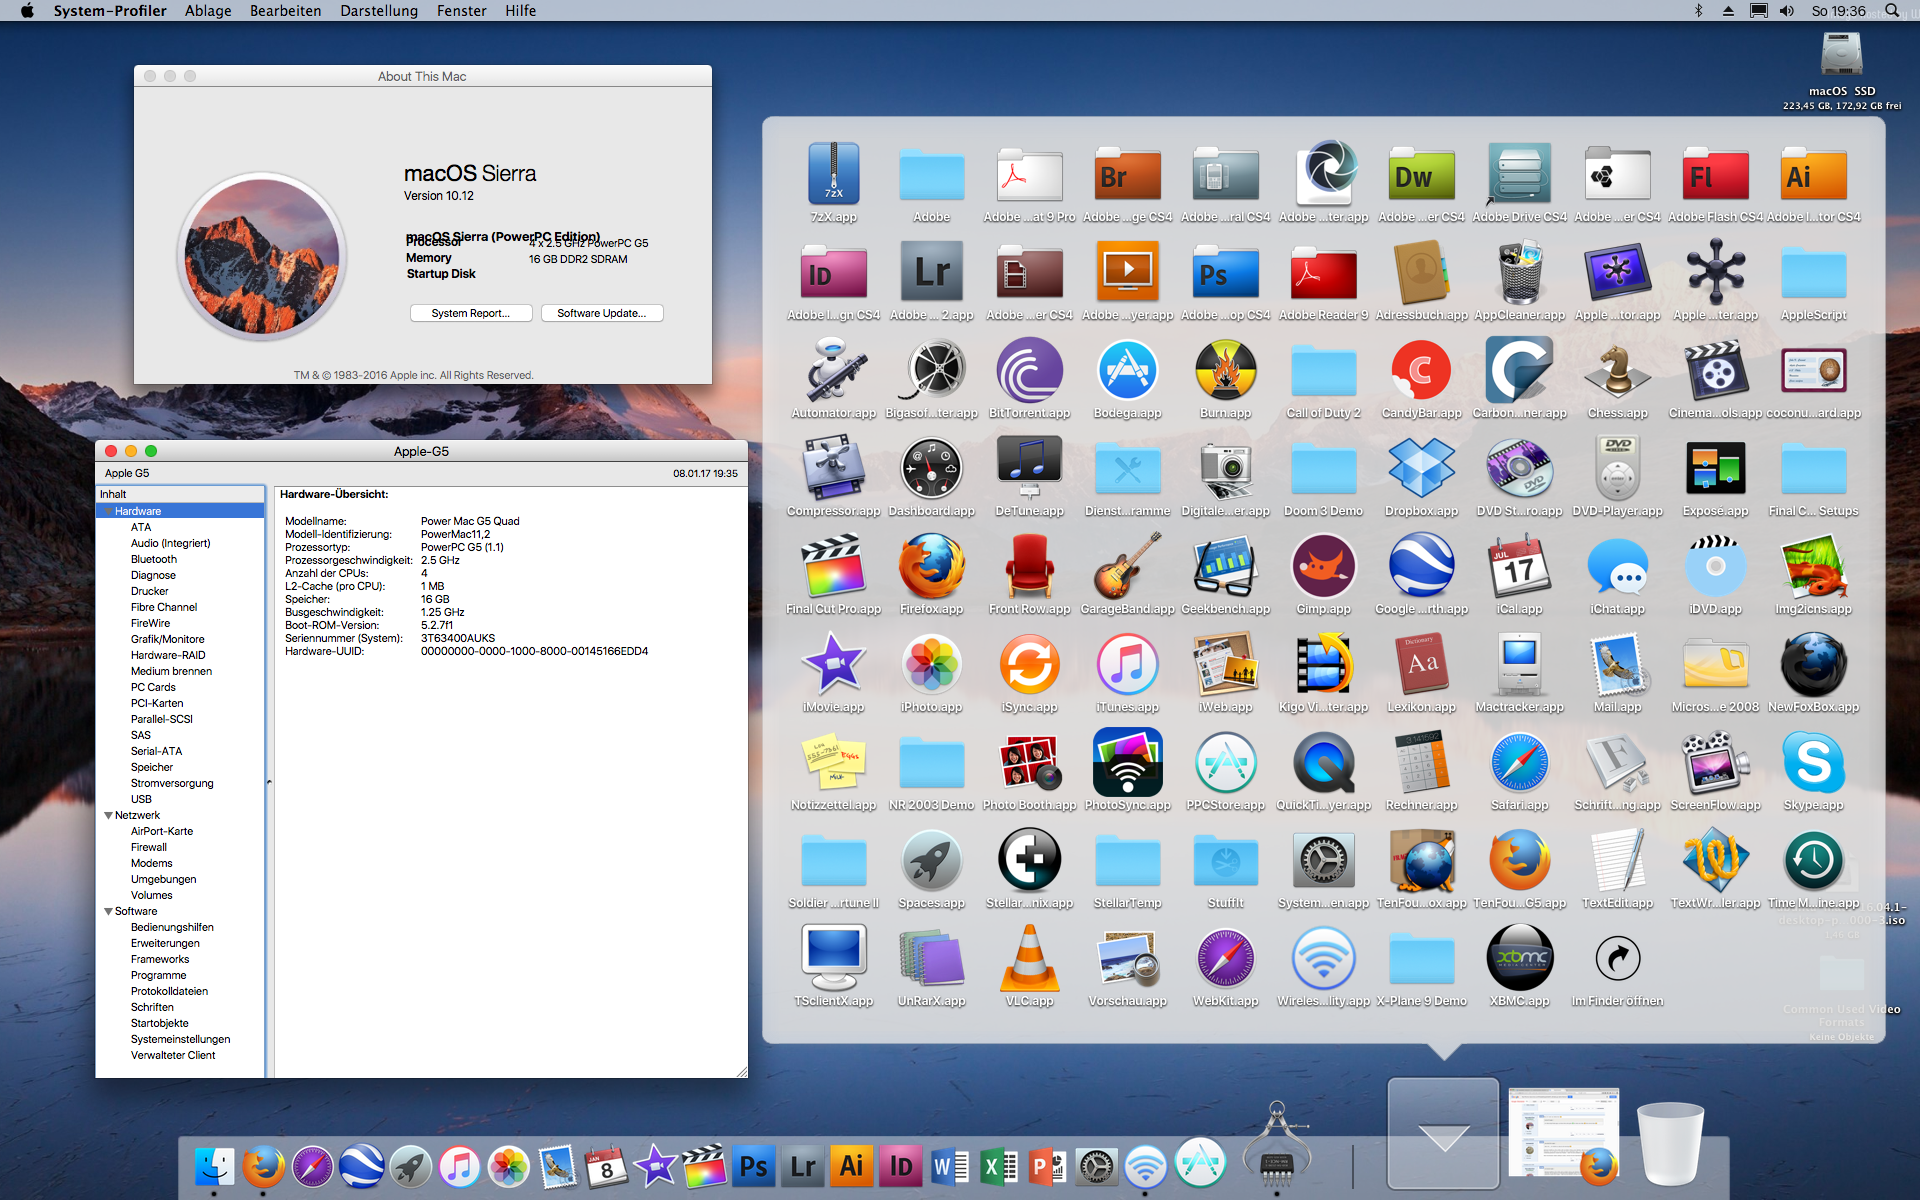This screenshot has height=1200, width=1920.
Task: Open CandyBar.app icon
Action: [1421, 370]
